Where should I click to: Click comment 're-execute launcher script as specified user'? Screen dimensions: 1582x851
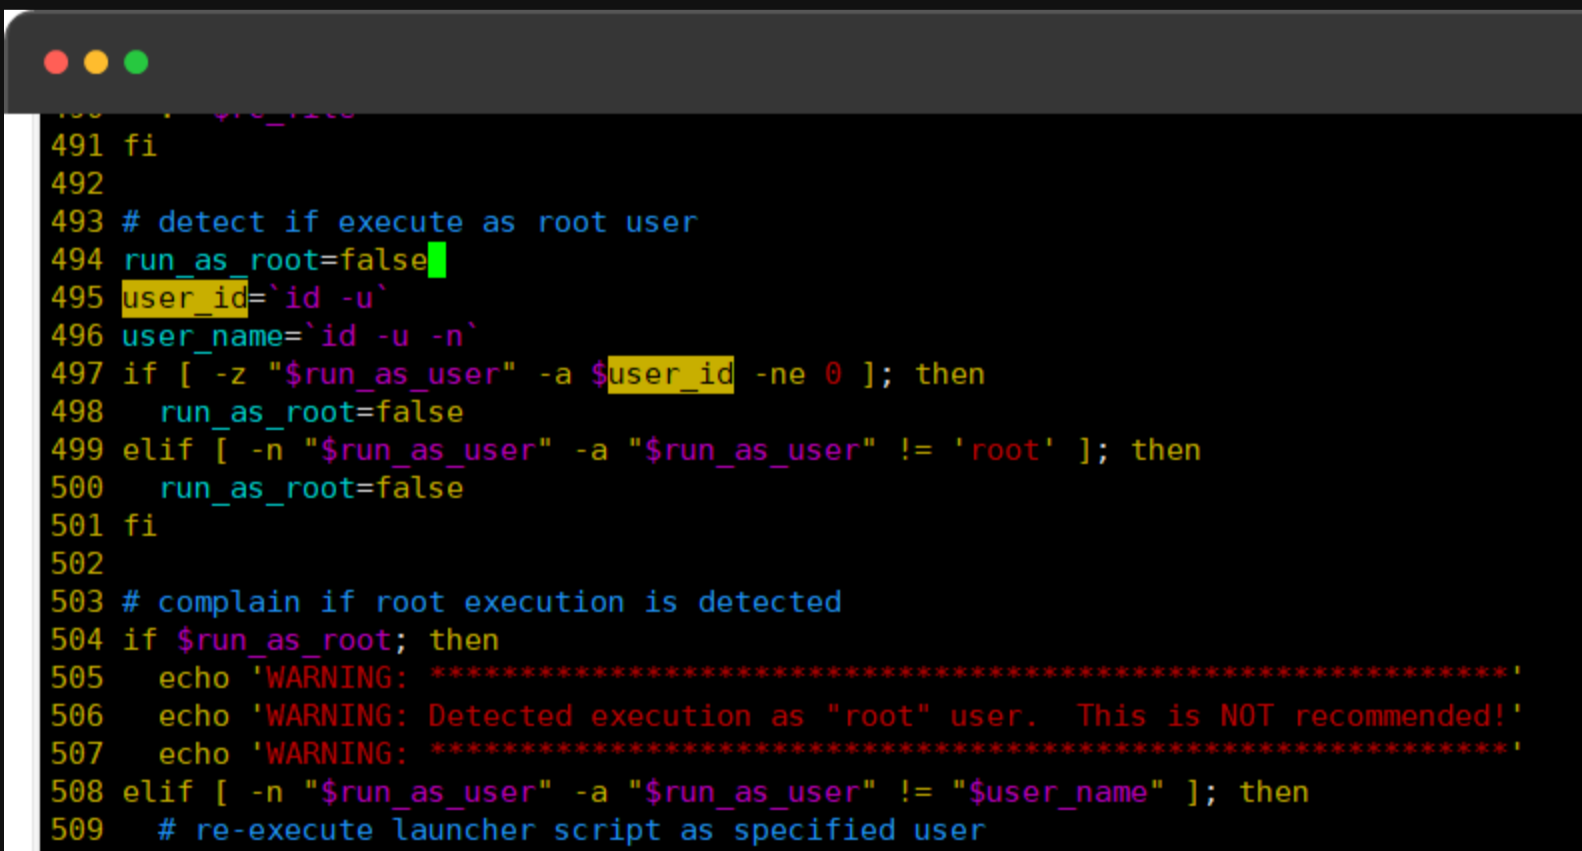pos(571,830)
